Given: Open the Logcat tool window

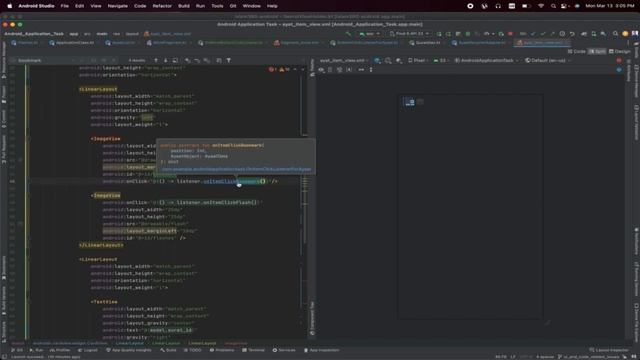Looking at the screenshot, I should (x=88, y=350).
